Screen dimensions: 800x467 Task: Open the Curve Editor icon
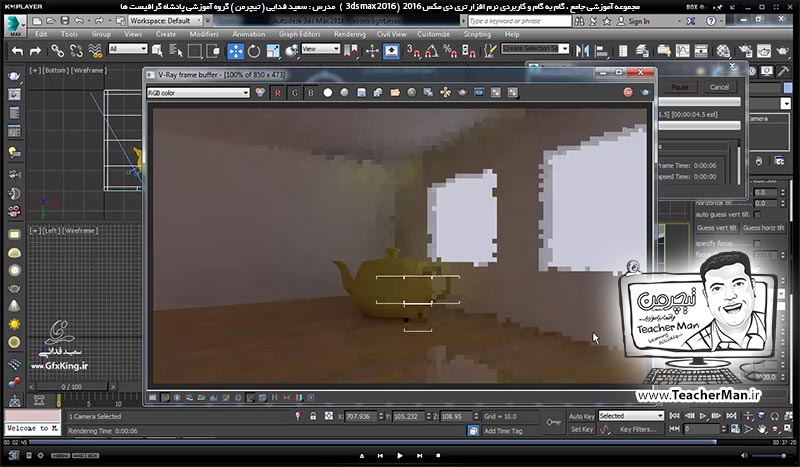pyautogui.click(x=682, y=51)
